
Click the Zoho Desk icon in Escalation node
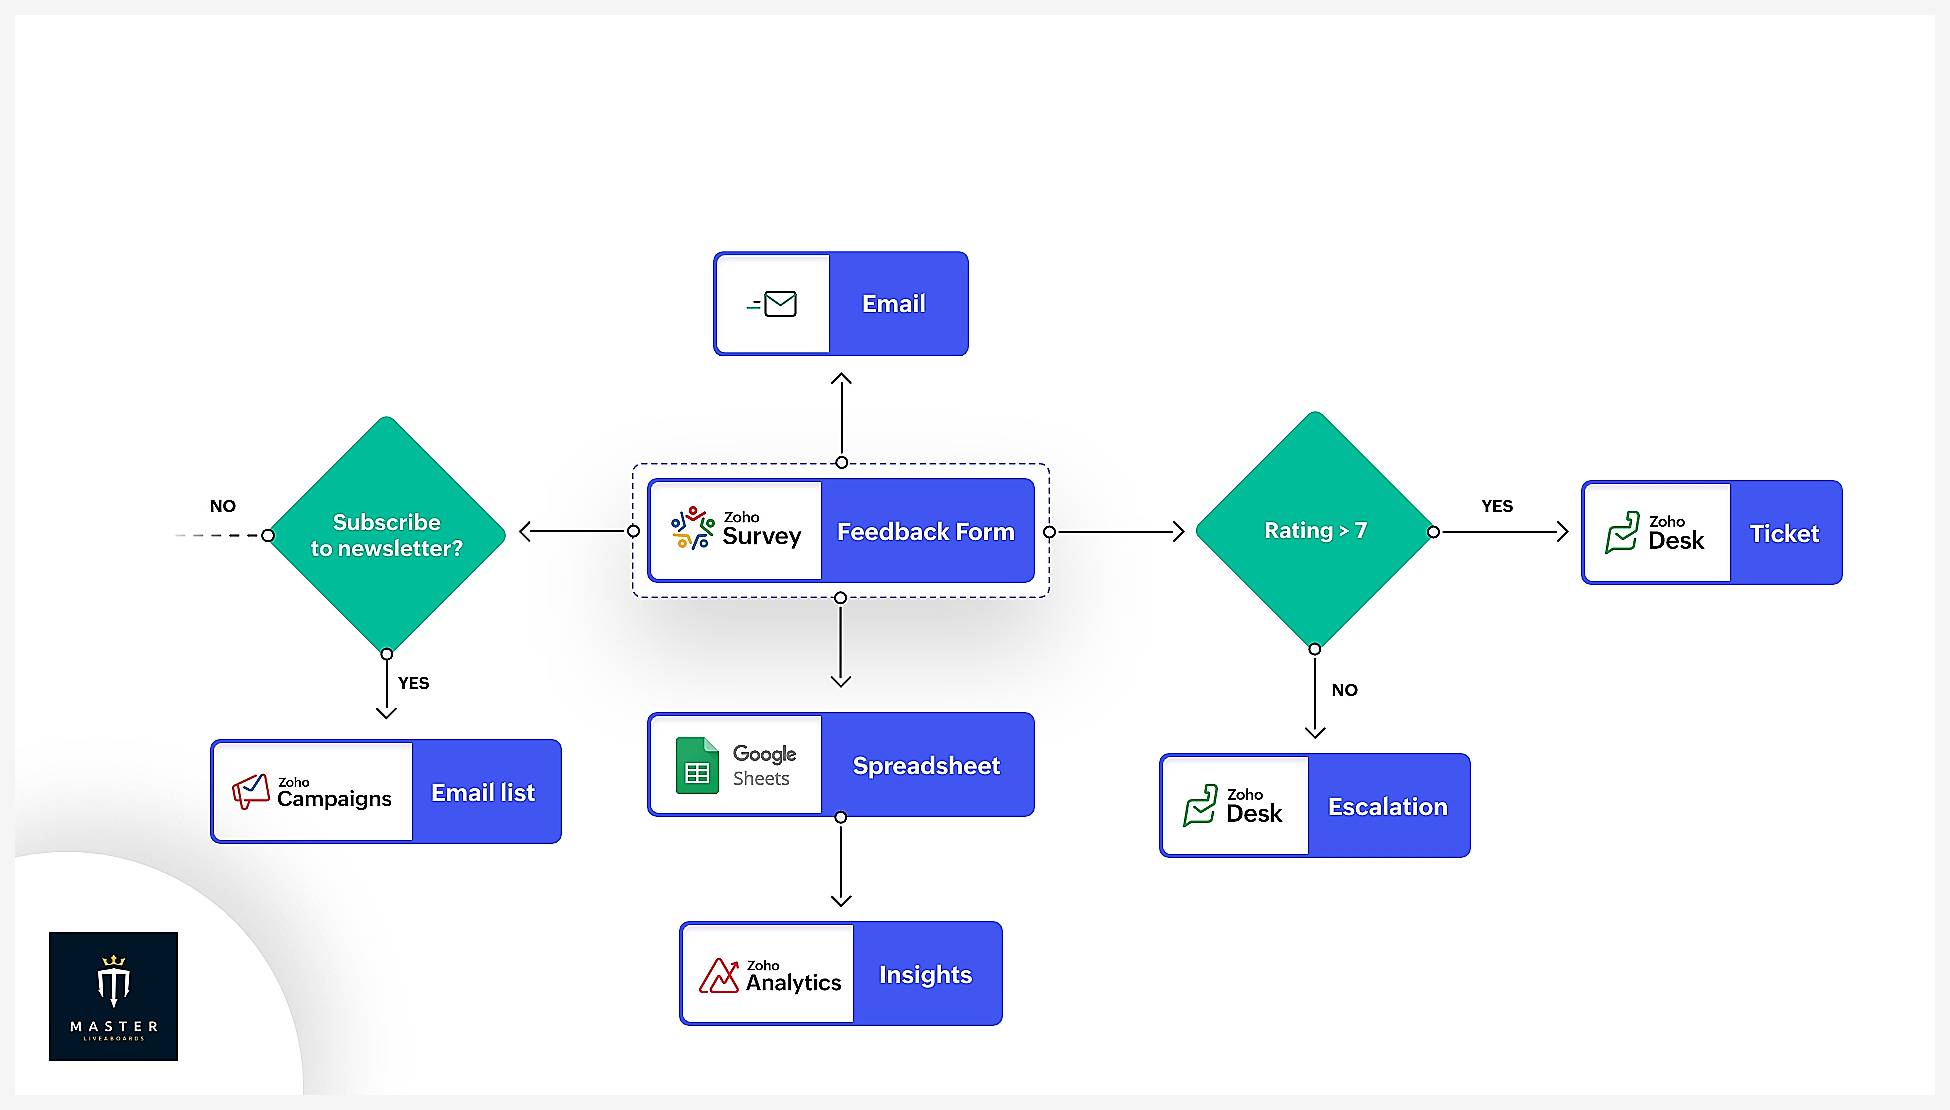point(1200,805)
